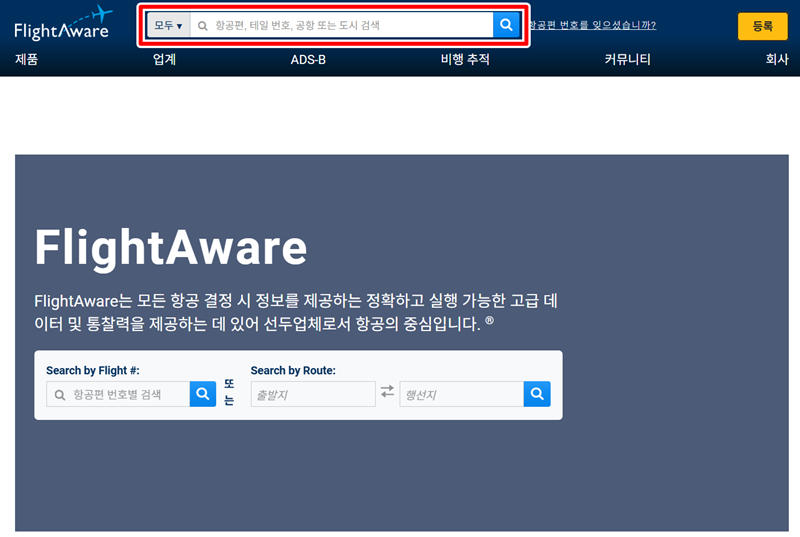Open the 모두 search filter dropdown
This screenshot has width=800, height=537.
(x=169, y=25)
